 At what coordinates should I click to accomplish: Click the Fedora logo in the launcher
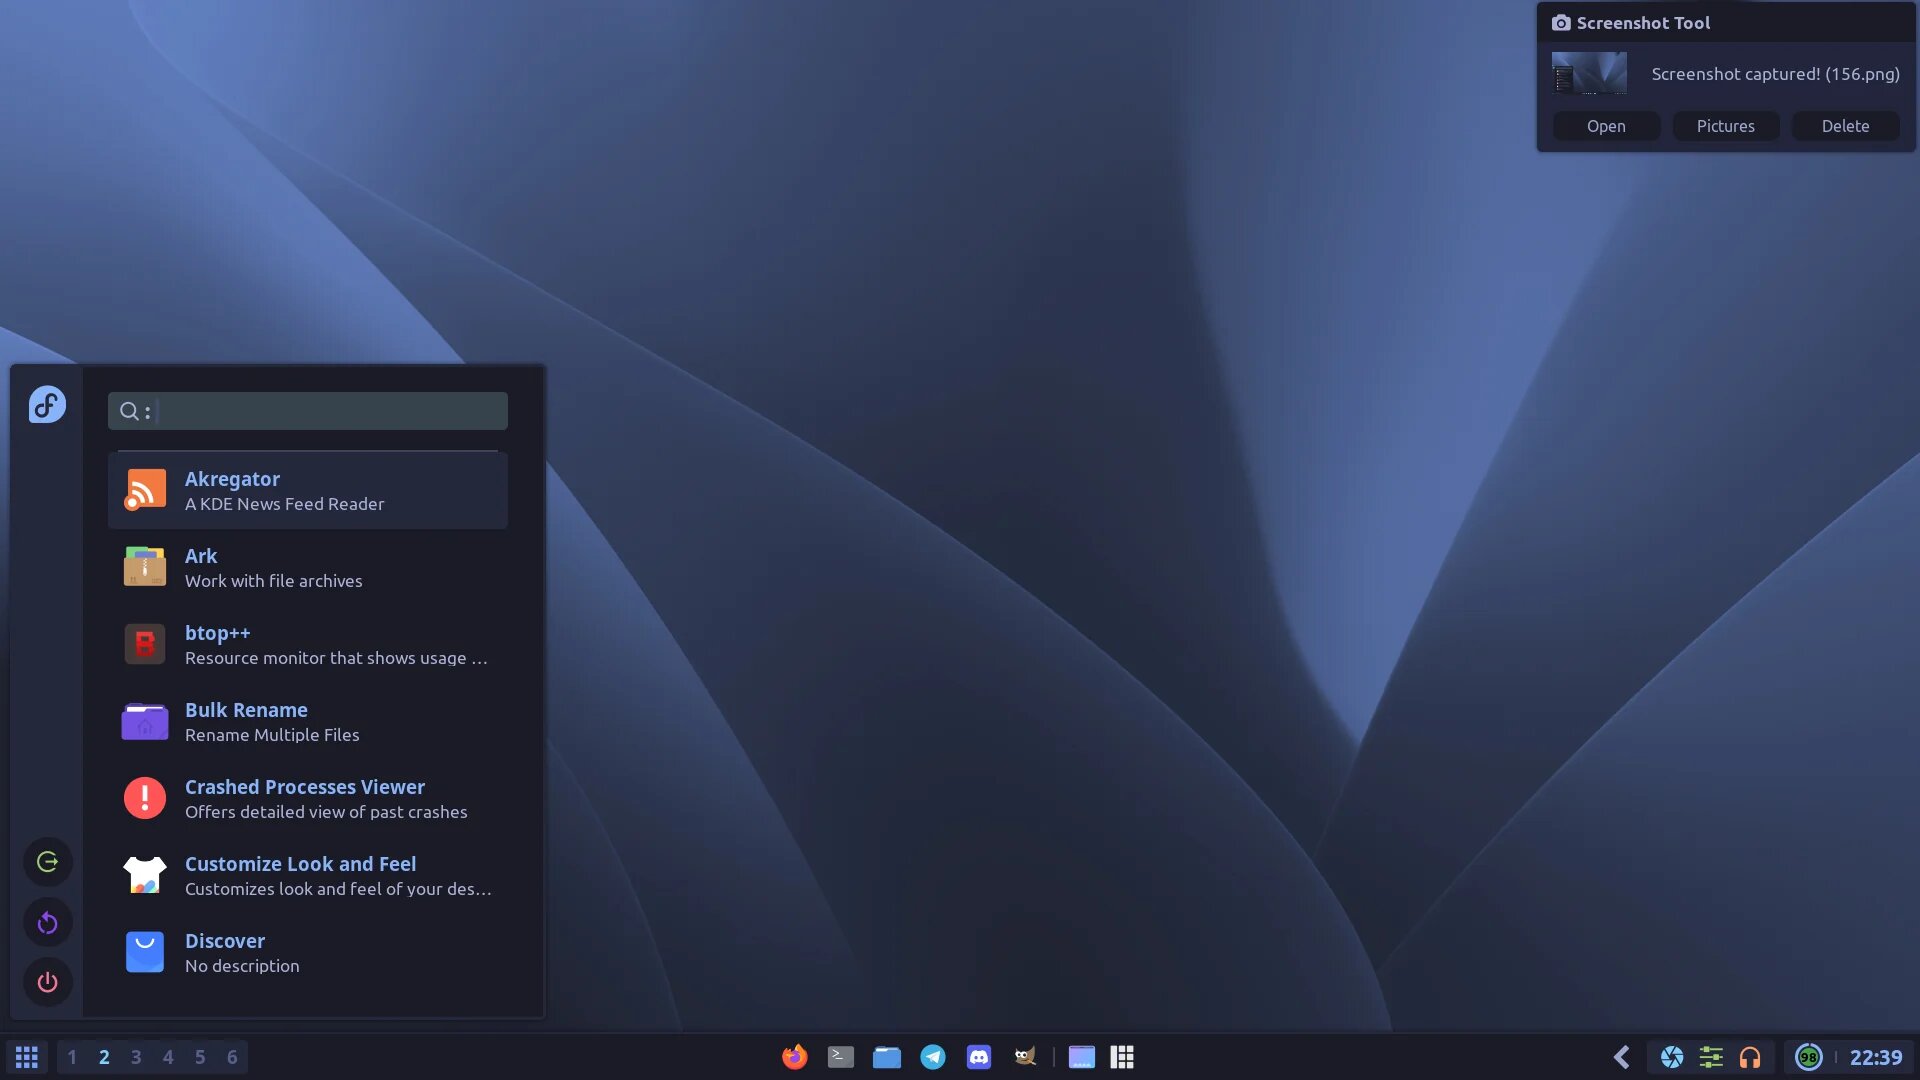point(47,404)
